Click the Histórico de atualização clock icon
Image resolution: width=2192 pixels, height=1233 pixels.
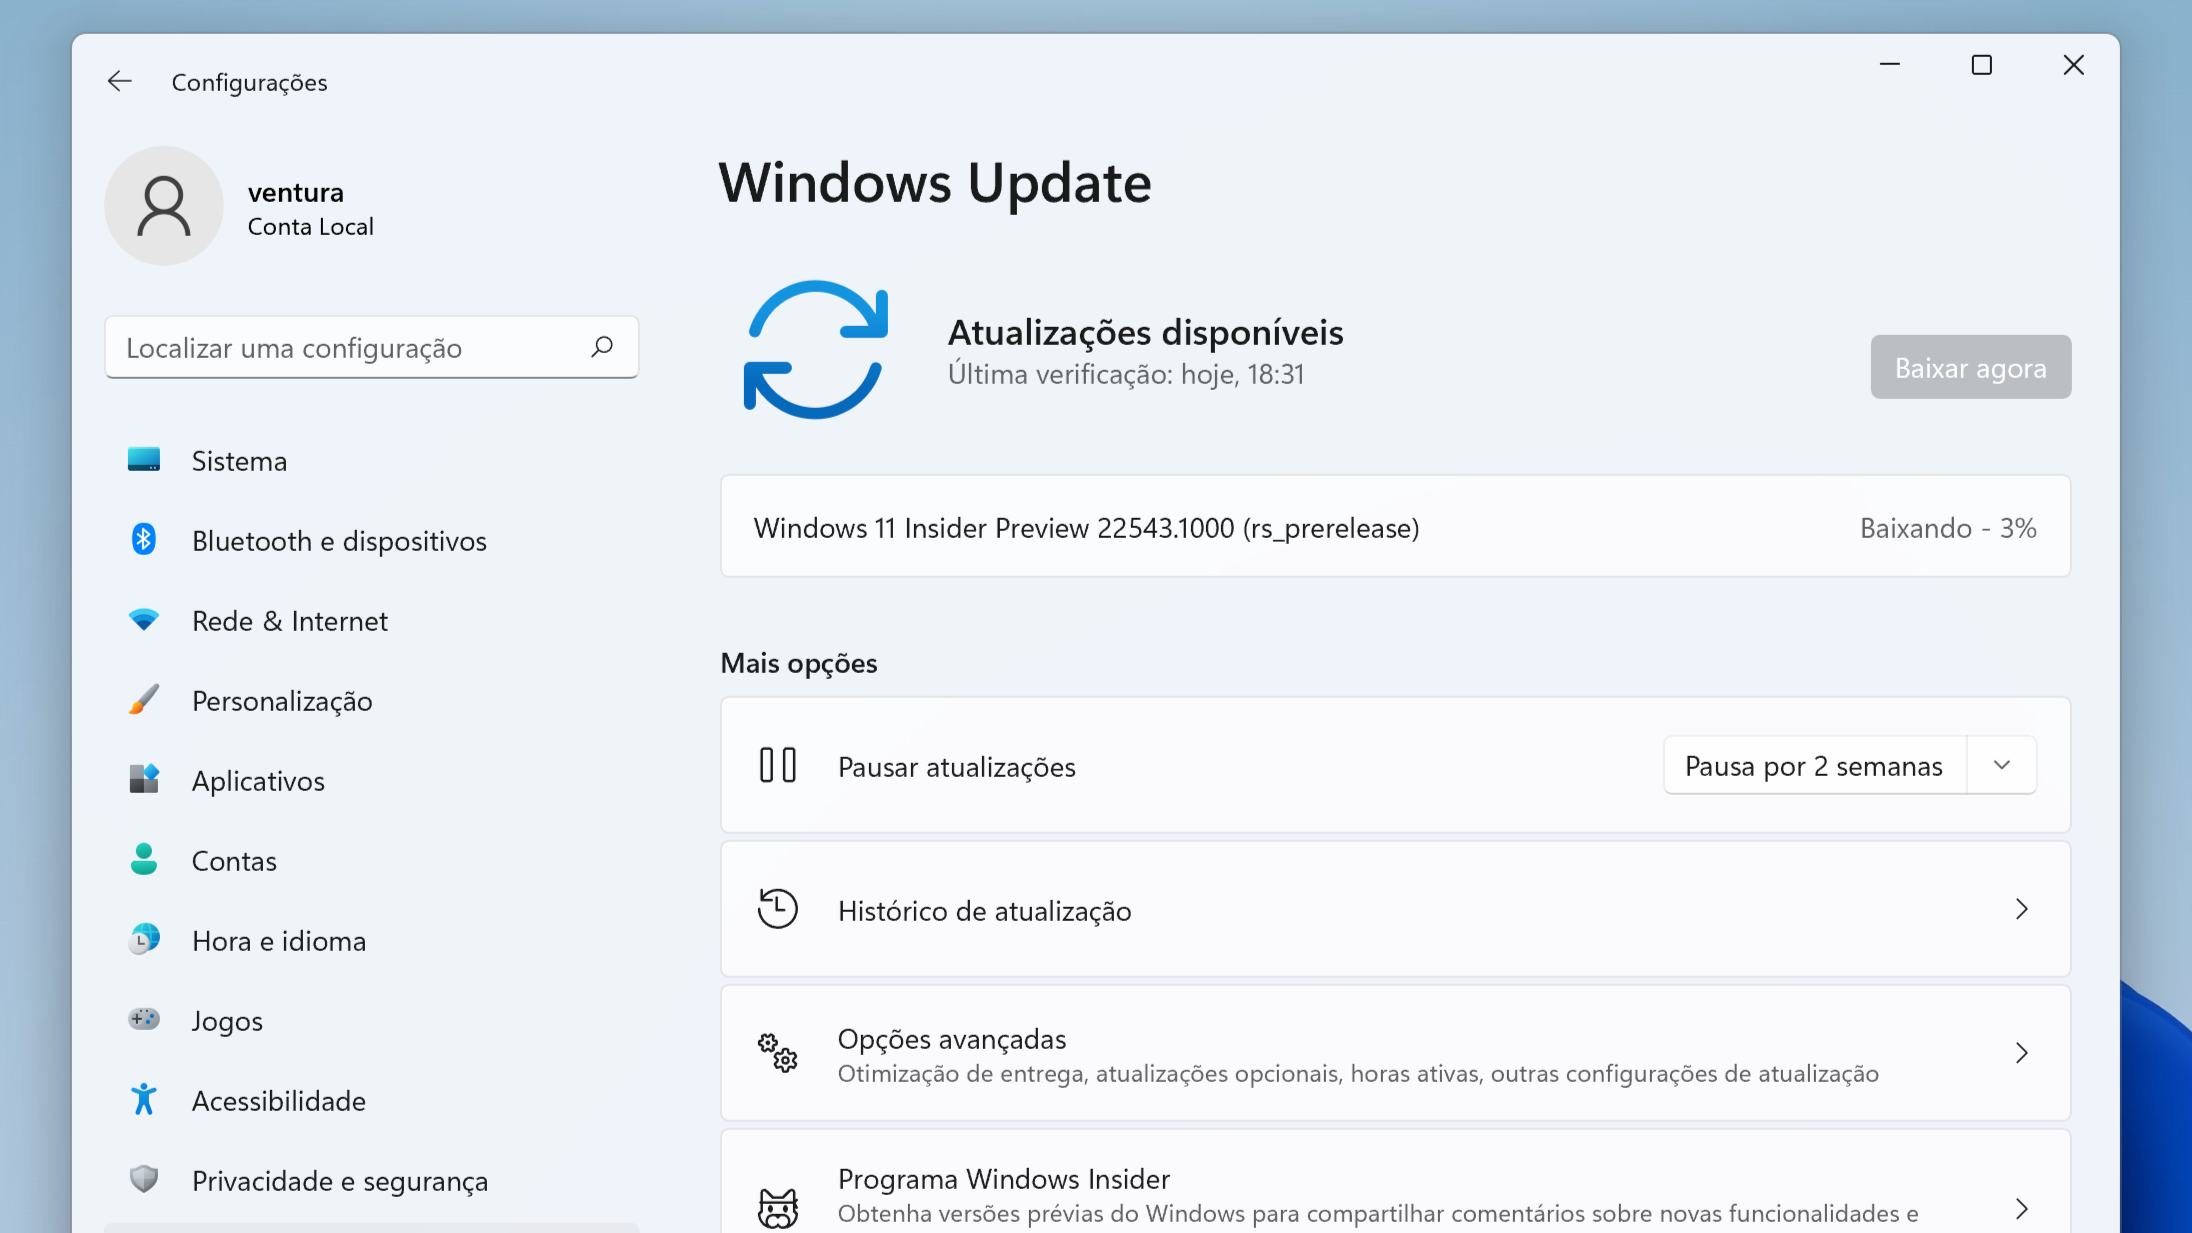tap(778, 910)
